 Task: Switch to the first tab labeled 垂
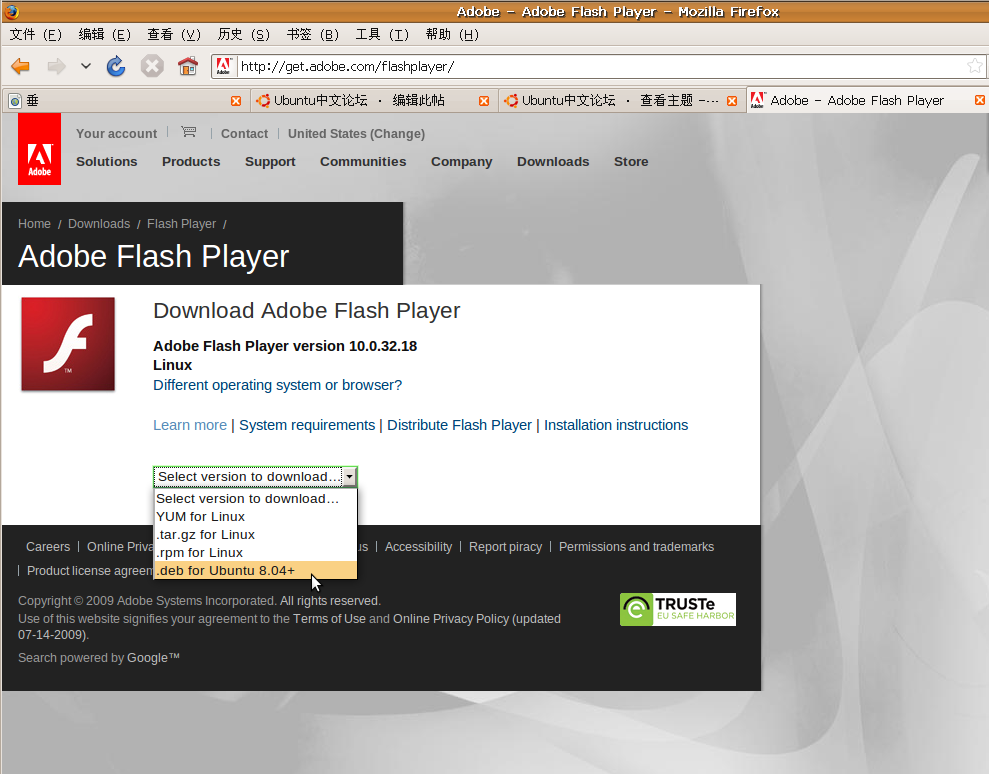click(124, 100)
